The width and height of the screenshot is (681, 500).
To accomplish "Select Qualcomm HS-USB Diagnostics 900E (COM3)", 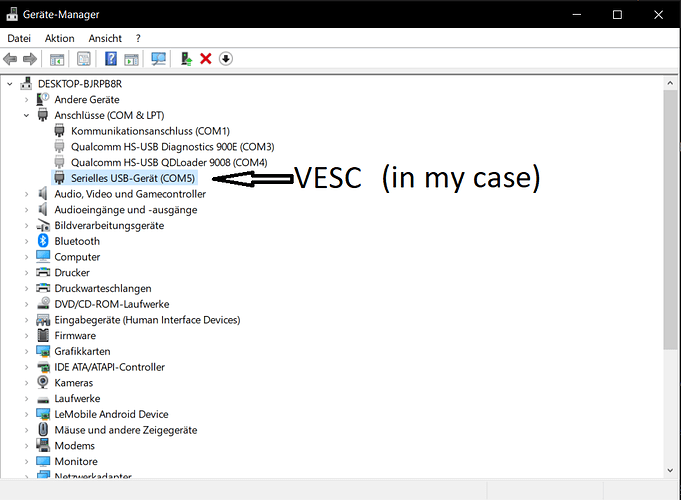I will click(x=172, y=146).
